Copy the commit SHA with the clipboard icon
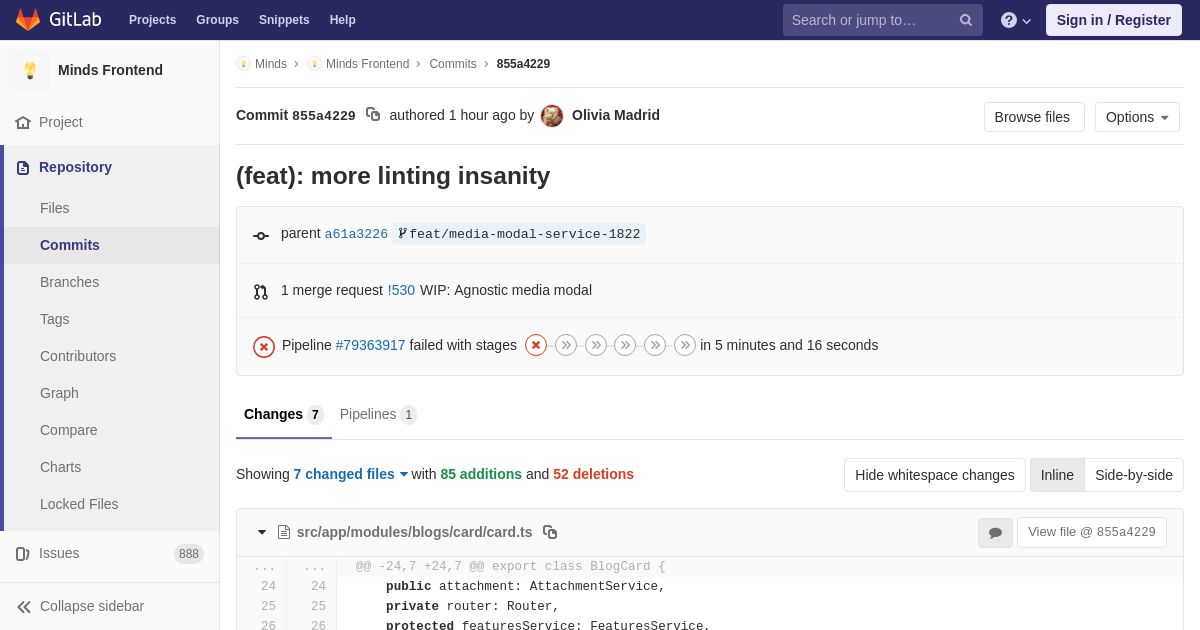Image resolution: width=1200 pixels, height=630 pixels. pos(373,115)
